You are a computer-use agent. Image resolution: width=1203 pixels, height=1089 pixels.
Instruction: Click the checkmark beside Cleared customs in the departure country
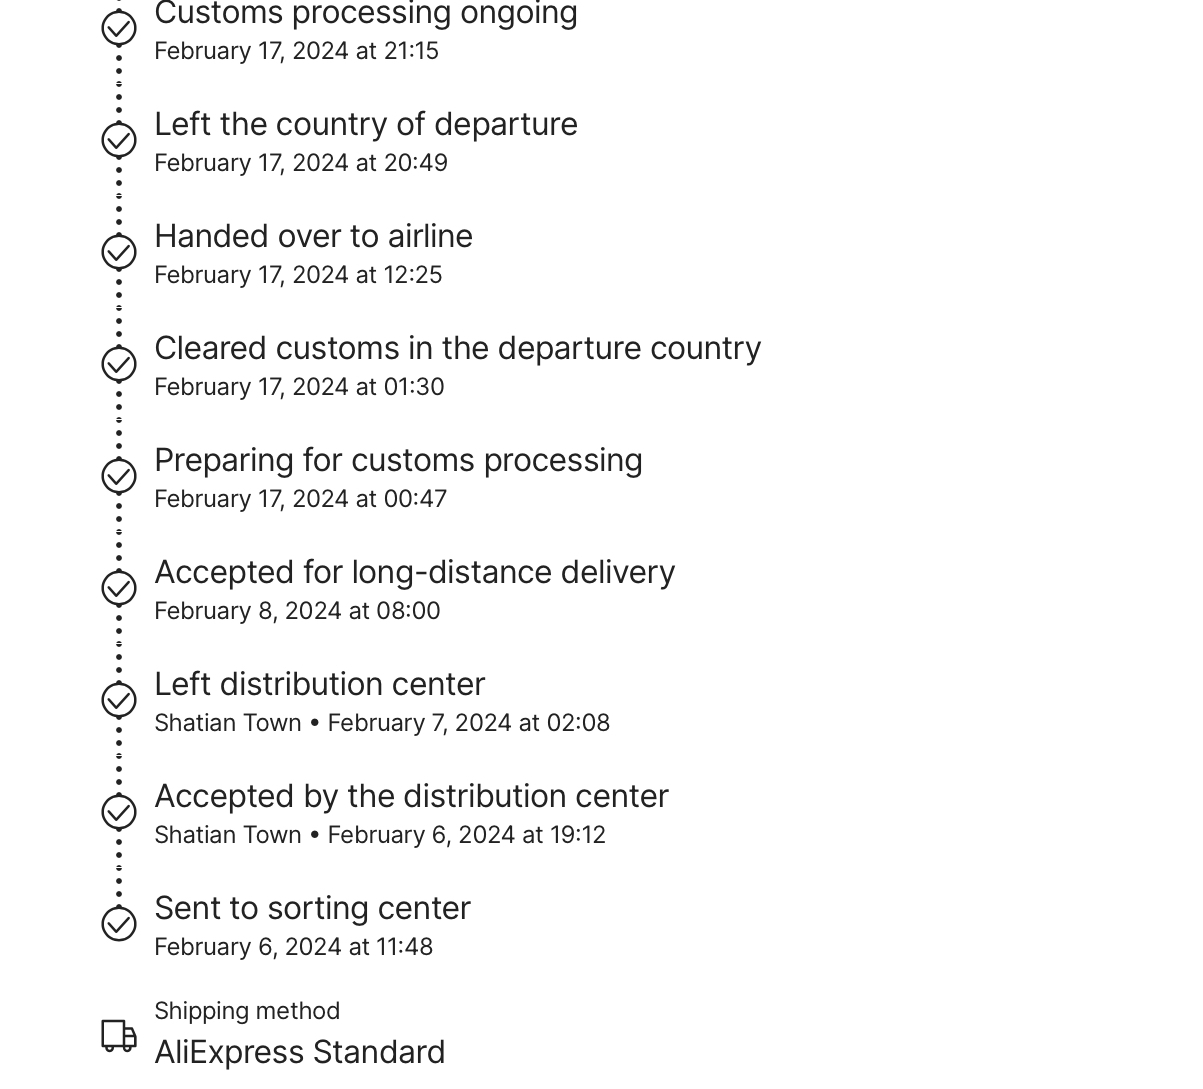(x=119, y=364)
